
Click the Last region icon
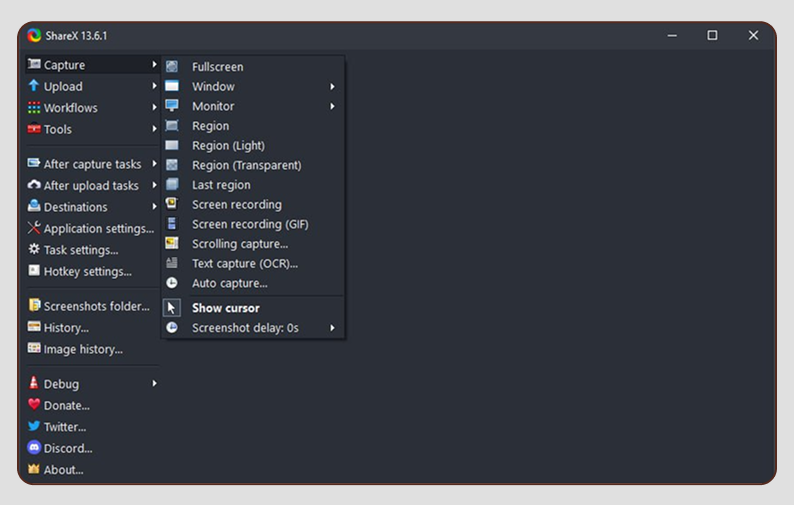172,184
